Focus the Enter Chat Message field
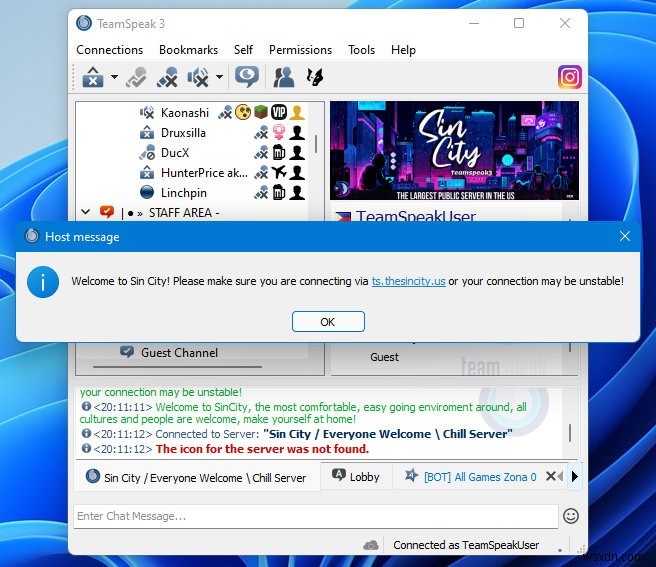 point(316,516)
